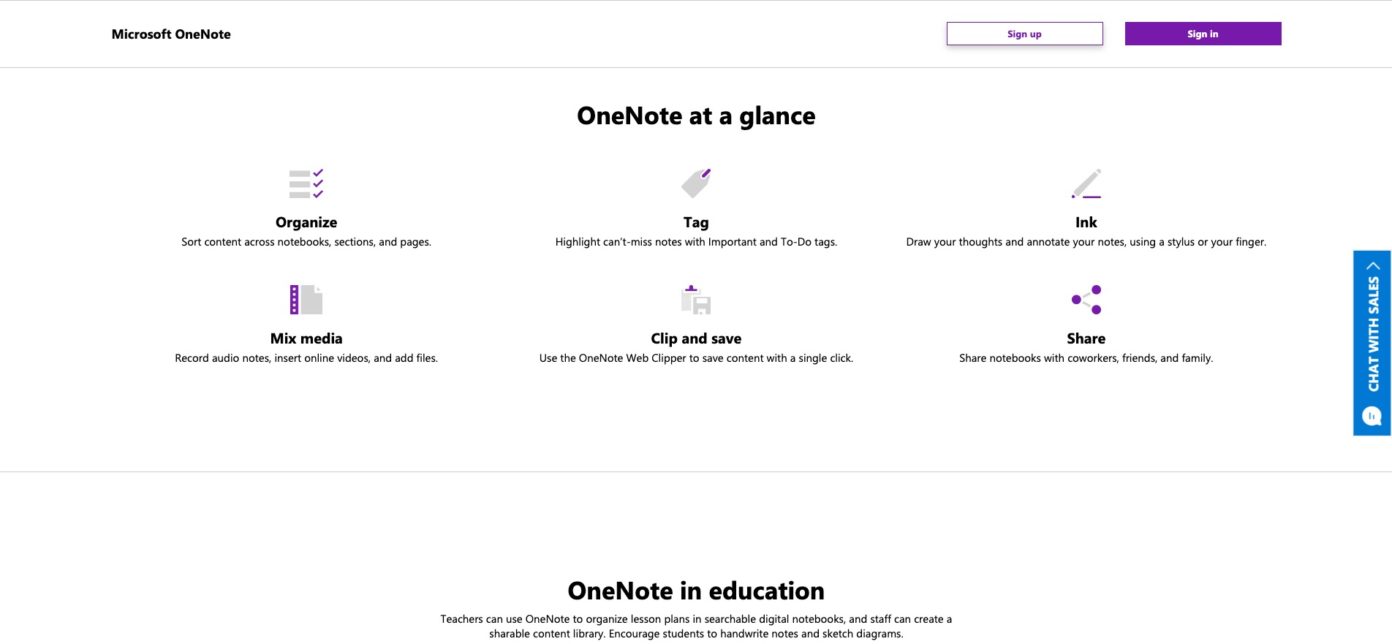This screenshot has height=644, width=1392.
Task: Select the Mix media heading
Action: click(306, 338)
